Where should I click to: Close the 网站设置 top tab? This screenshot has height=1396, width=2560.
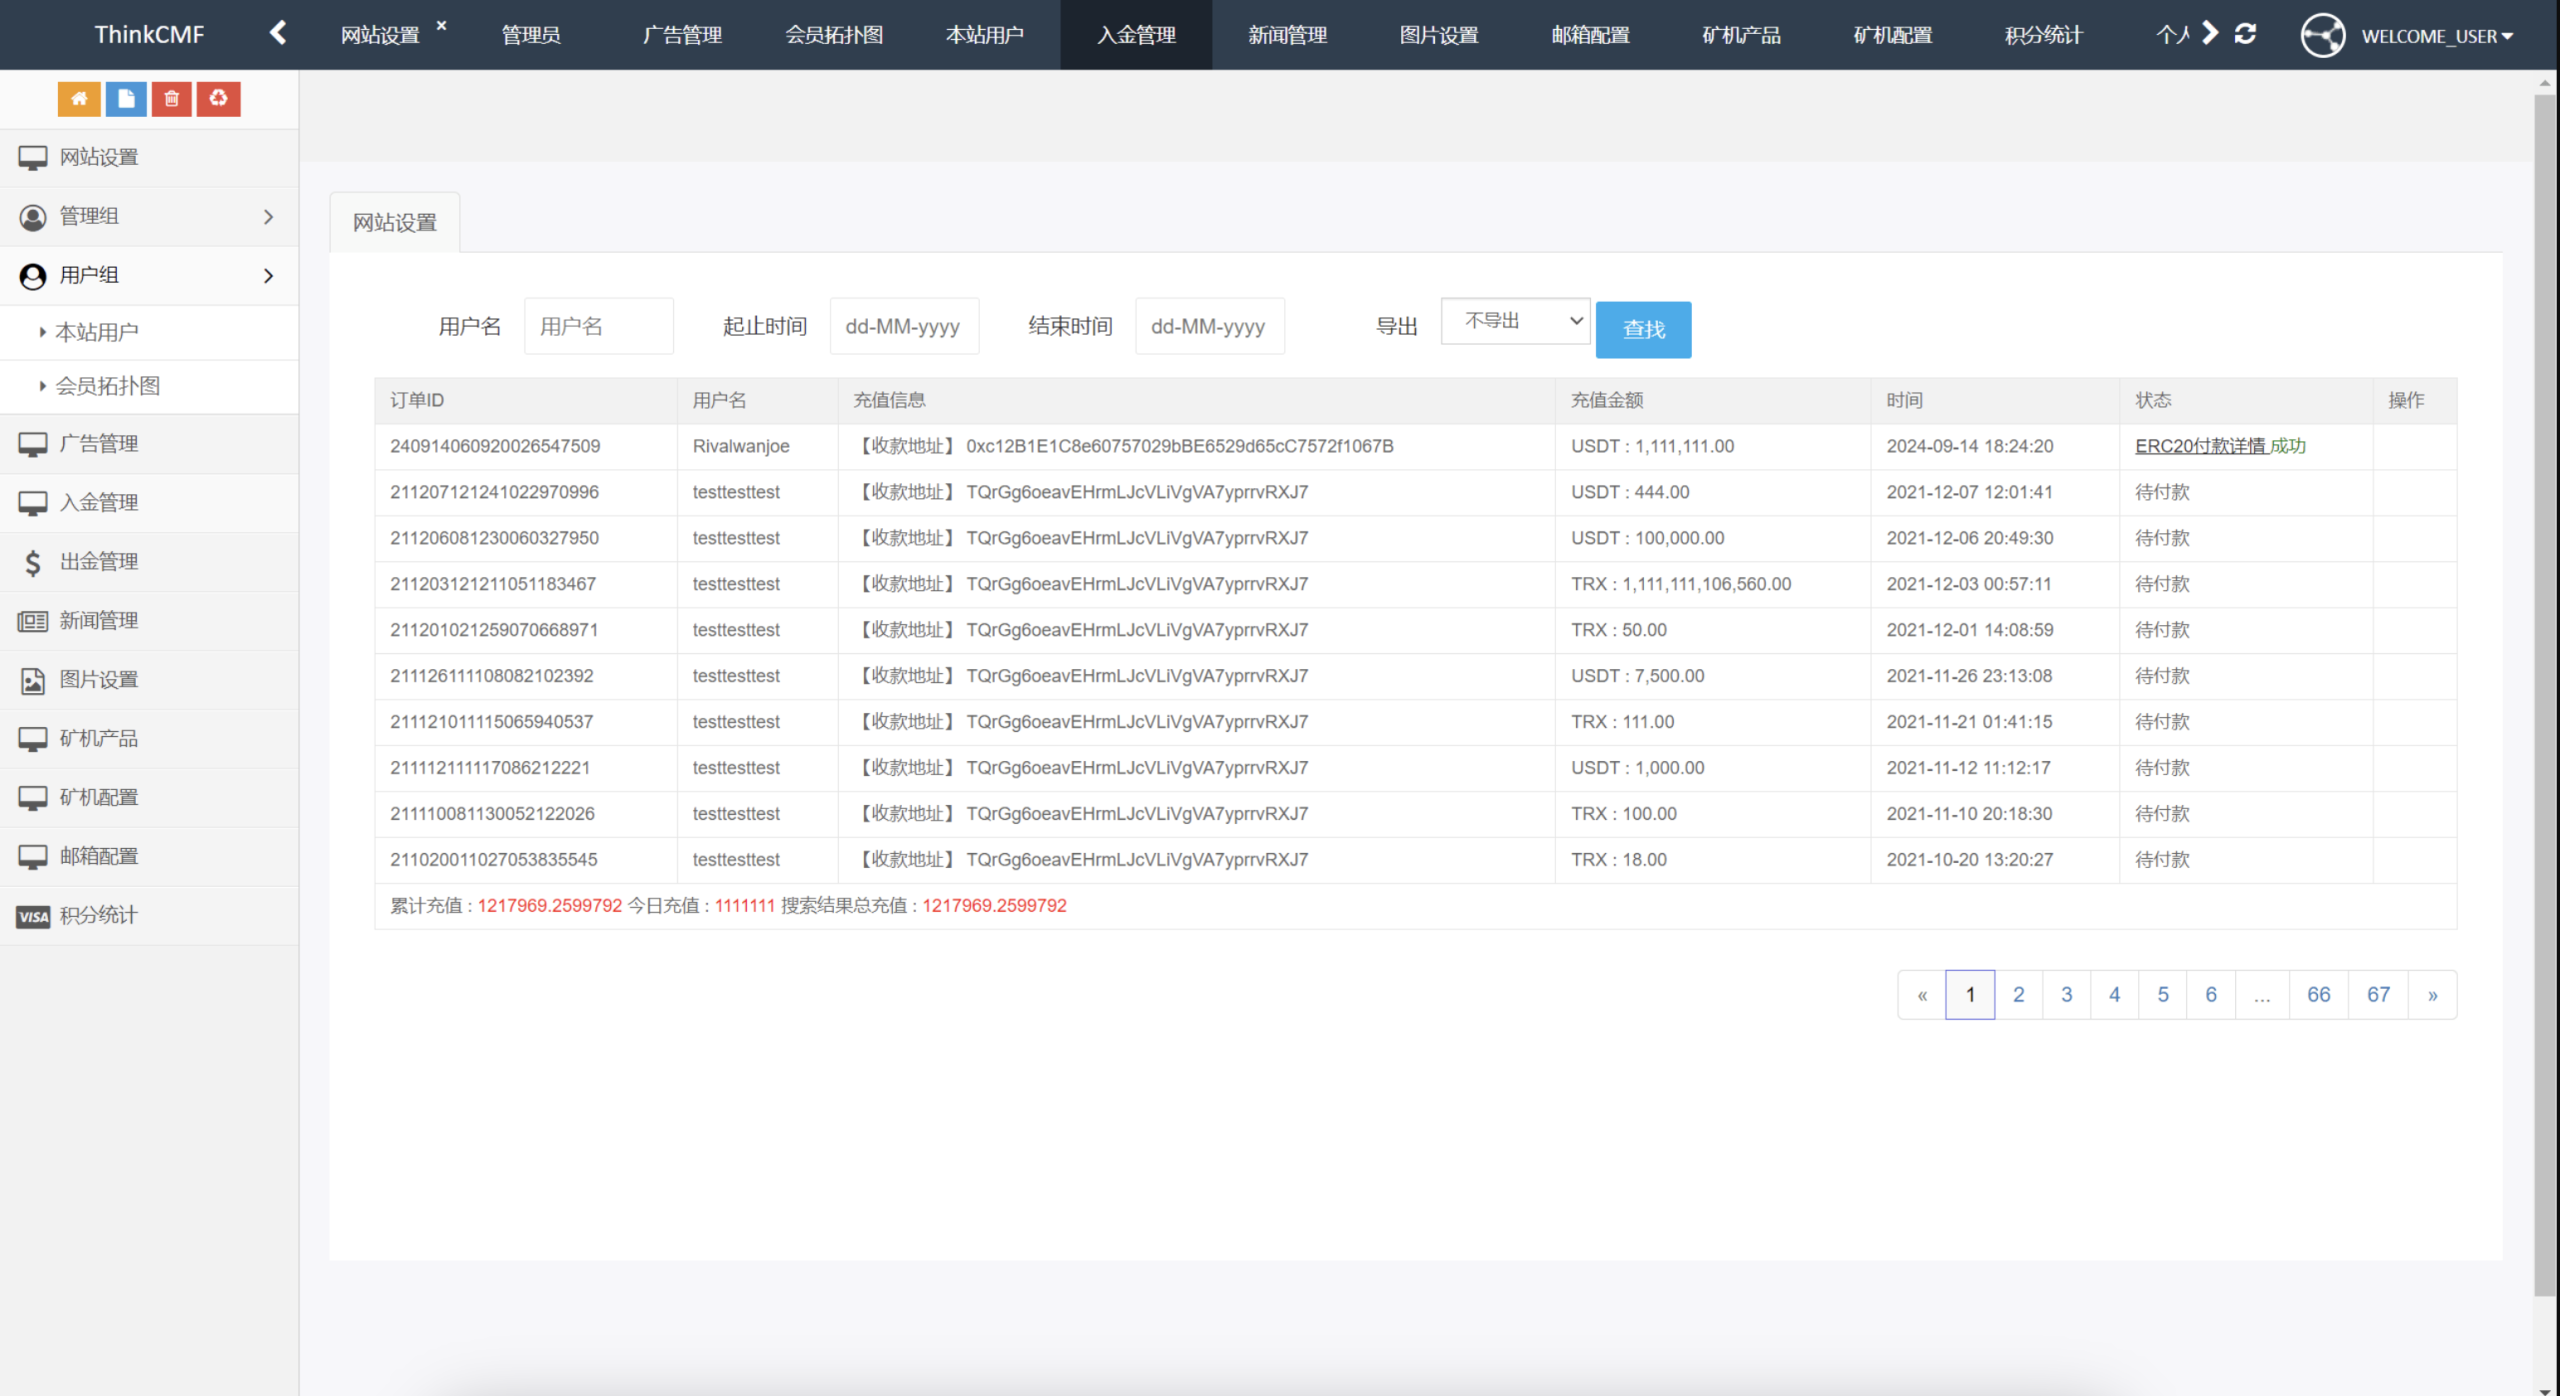coord(441,25)
